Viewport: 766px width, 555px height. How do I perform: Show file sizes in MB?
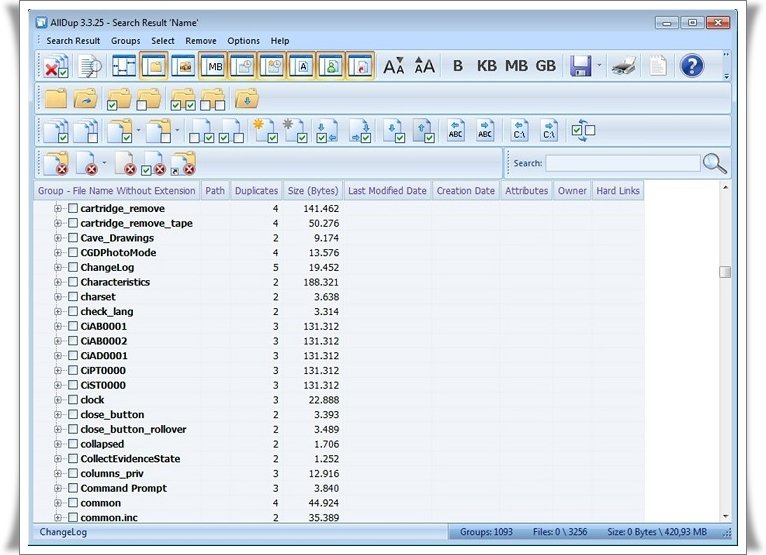[516, 66]
